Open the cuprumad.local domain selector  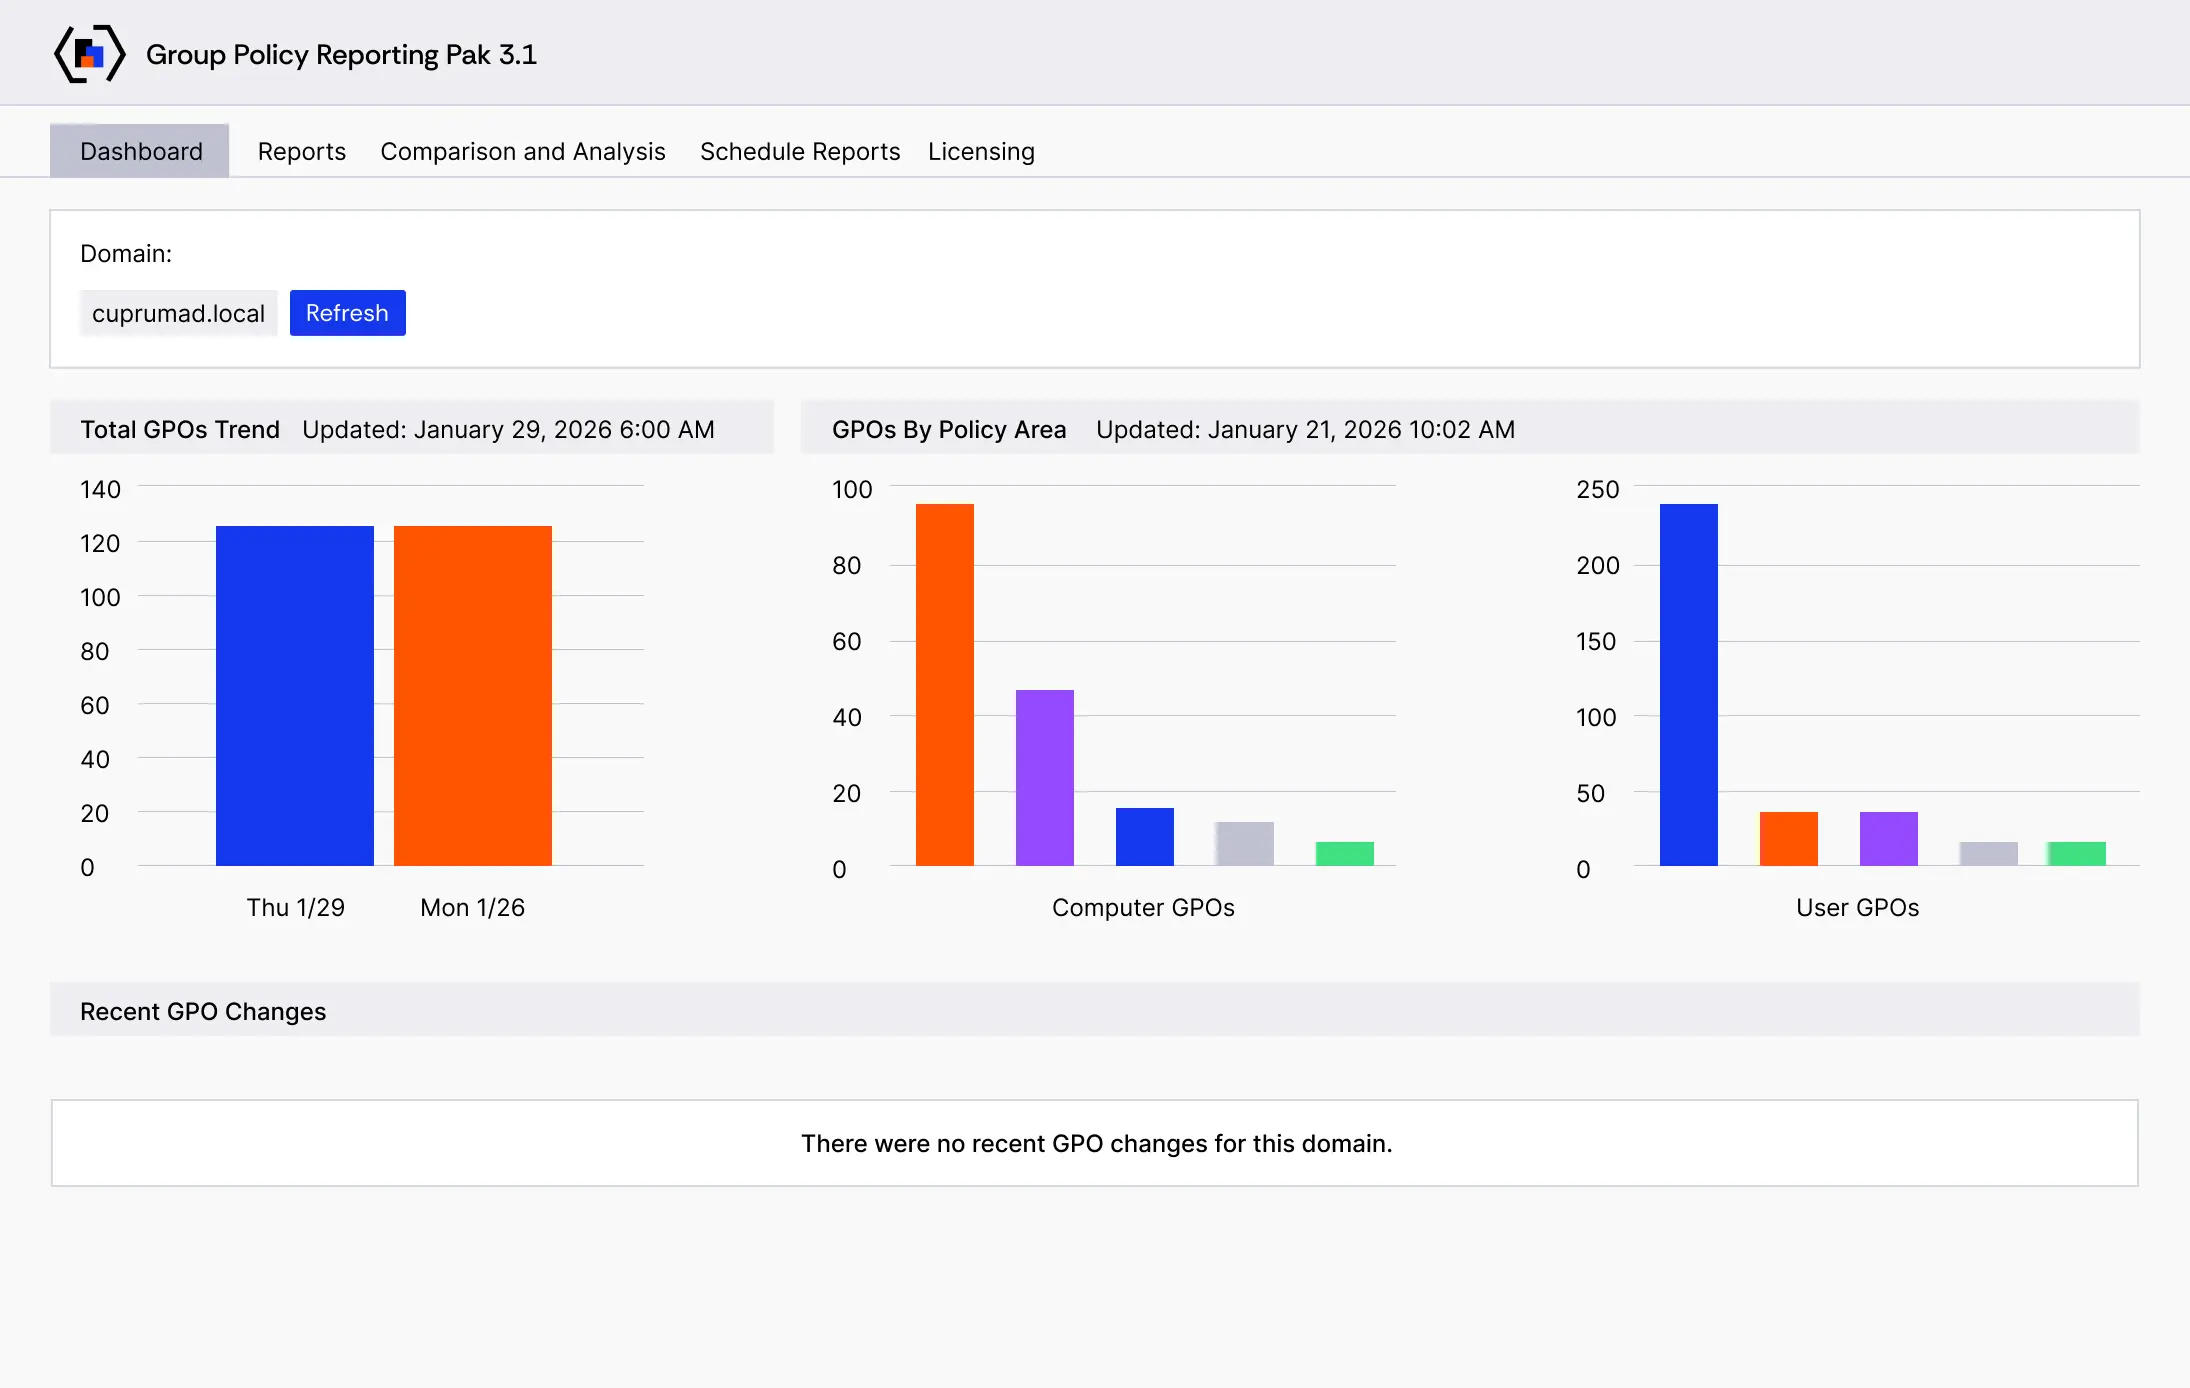178,313
